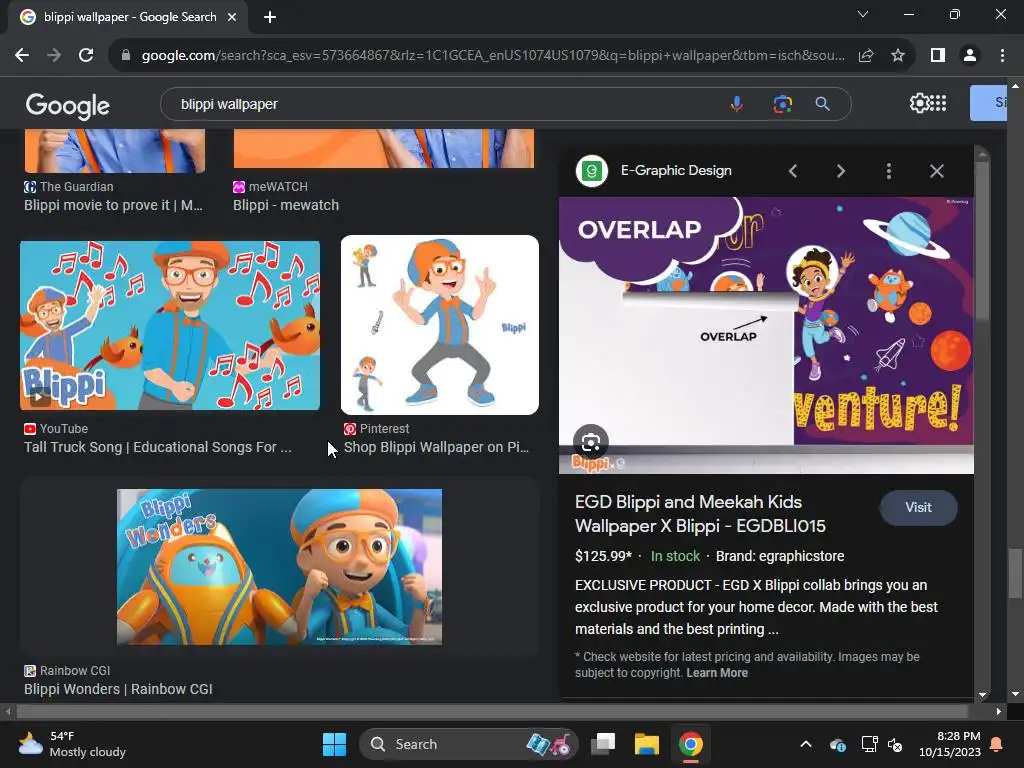Click the Visit button
The width and height of the screenshot is (1024, 768).
[918, 507]
